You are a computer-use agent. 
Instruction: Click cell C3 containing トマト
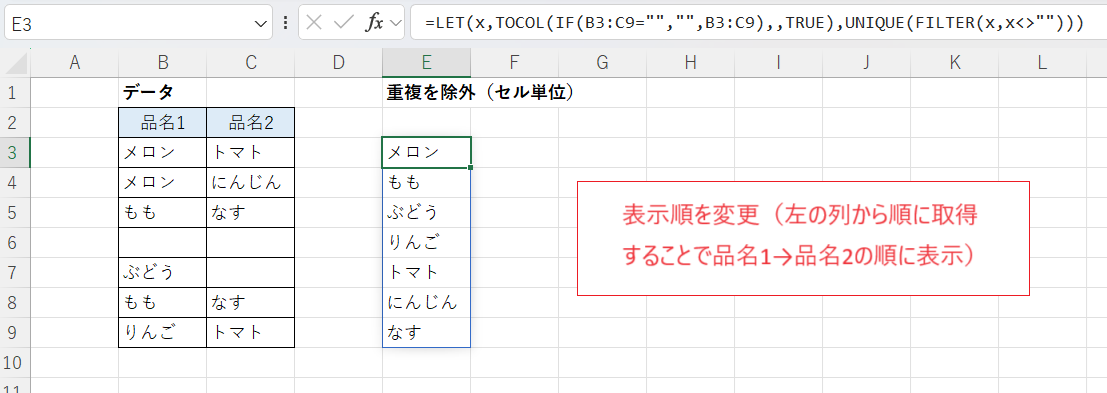point(251,152)
